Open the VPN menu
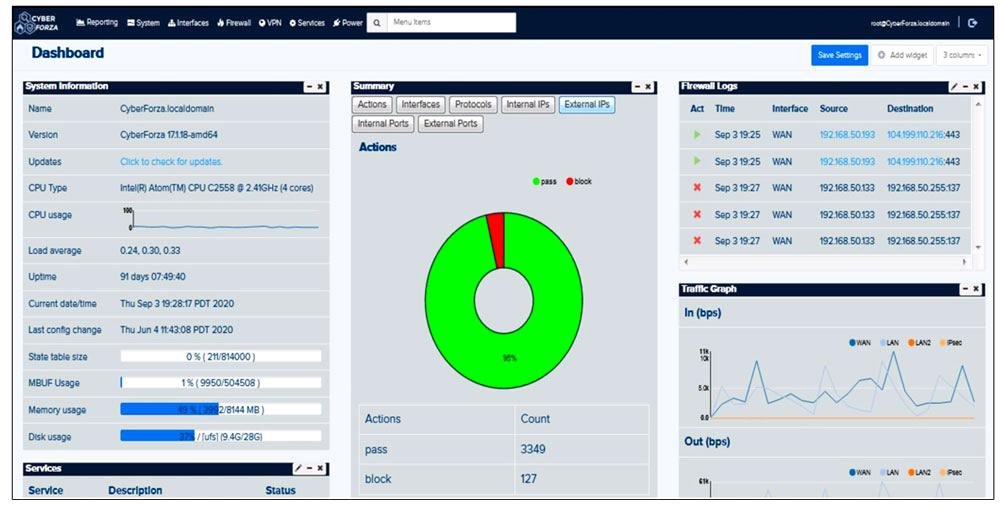The width and height of the screenshot is (1000, 511). click(270, 22)
